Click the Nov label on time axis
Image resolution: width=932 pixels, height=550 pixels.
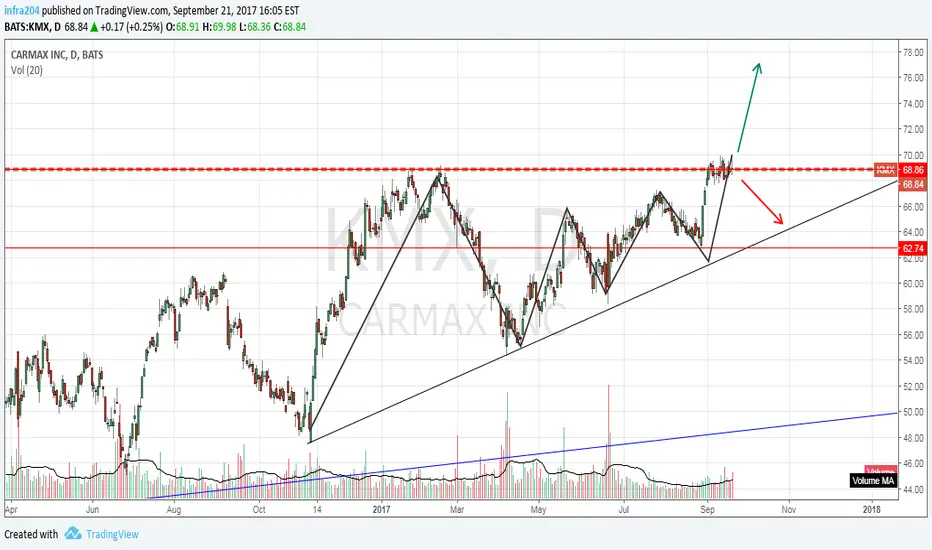[x=789, y=510]
